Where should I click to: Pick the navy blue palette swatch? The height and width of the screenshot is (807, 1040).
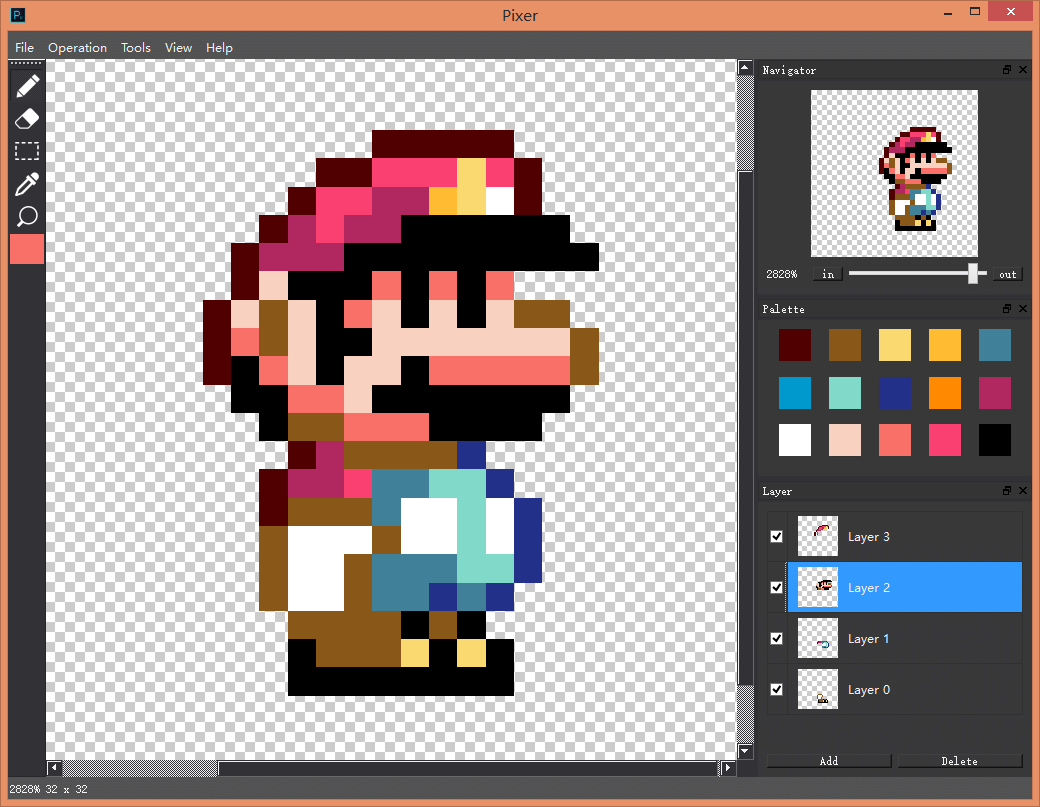(x=895, y=393)
